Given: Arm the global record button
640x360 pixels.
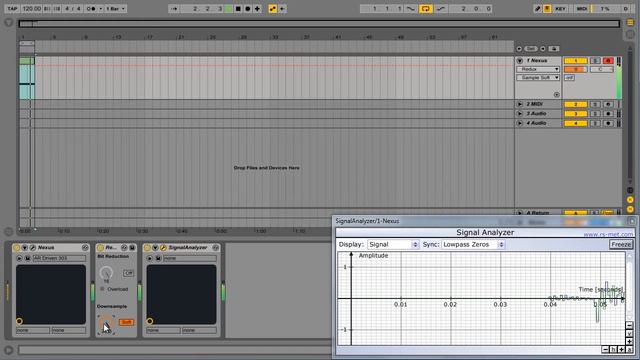Looking at the screenshot, I should click(247, 9).
